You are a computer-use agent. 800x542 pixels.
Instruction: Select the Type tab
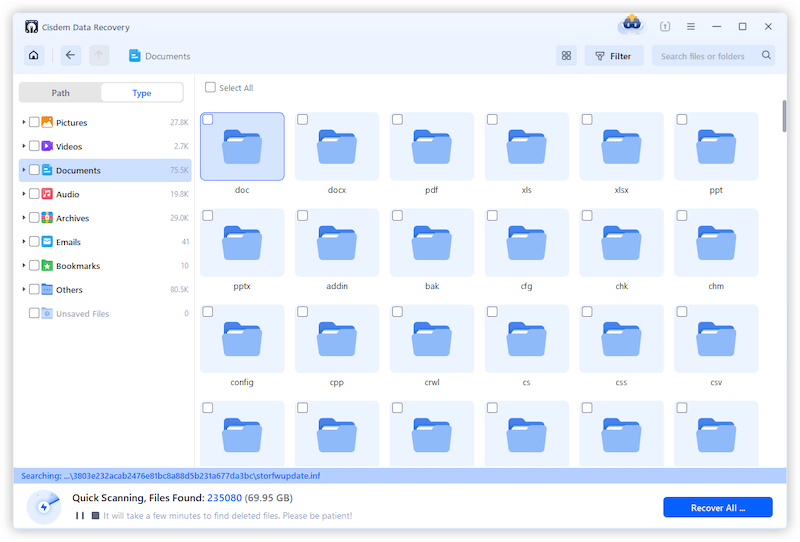coord(142,93)
